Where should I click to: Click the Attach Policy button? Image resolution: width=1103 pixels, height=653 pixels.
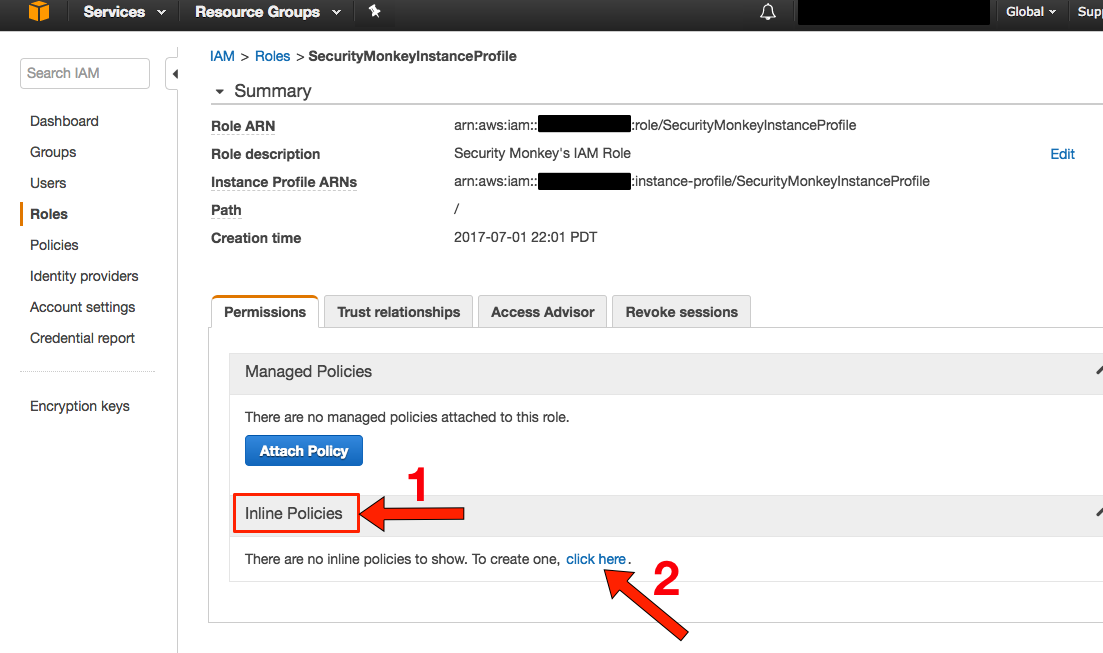pyautogui.click(x=304, y=450)
